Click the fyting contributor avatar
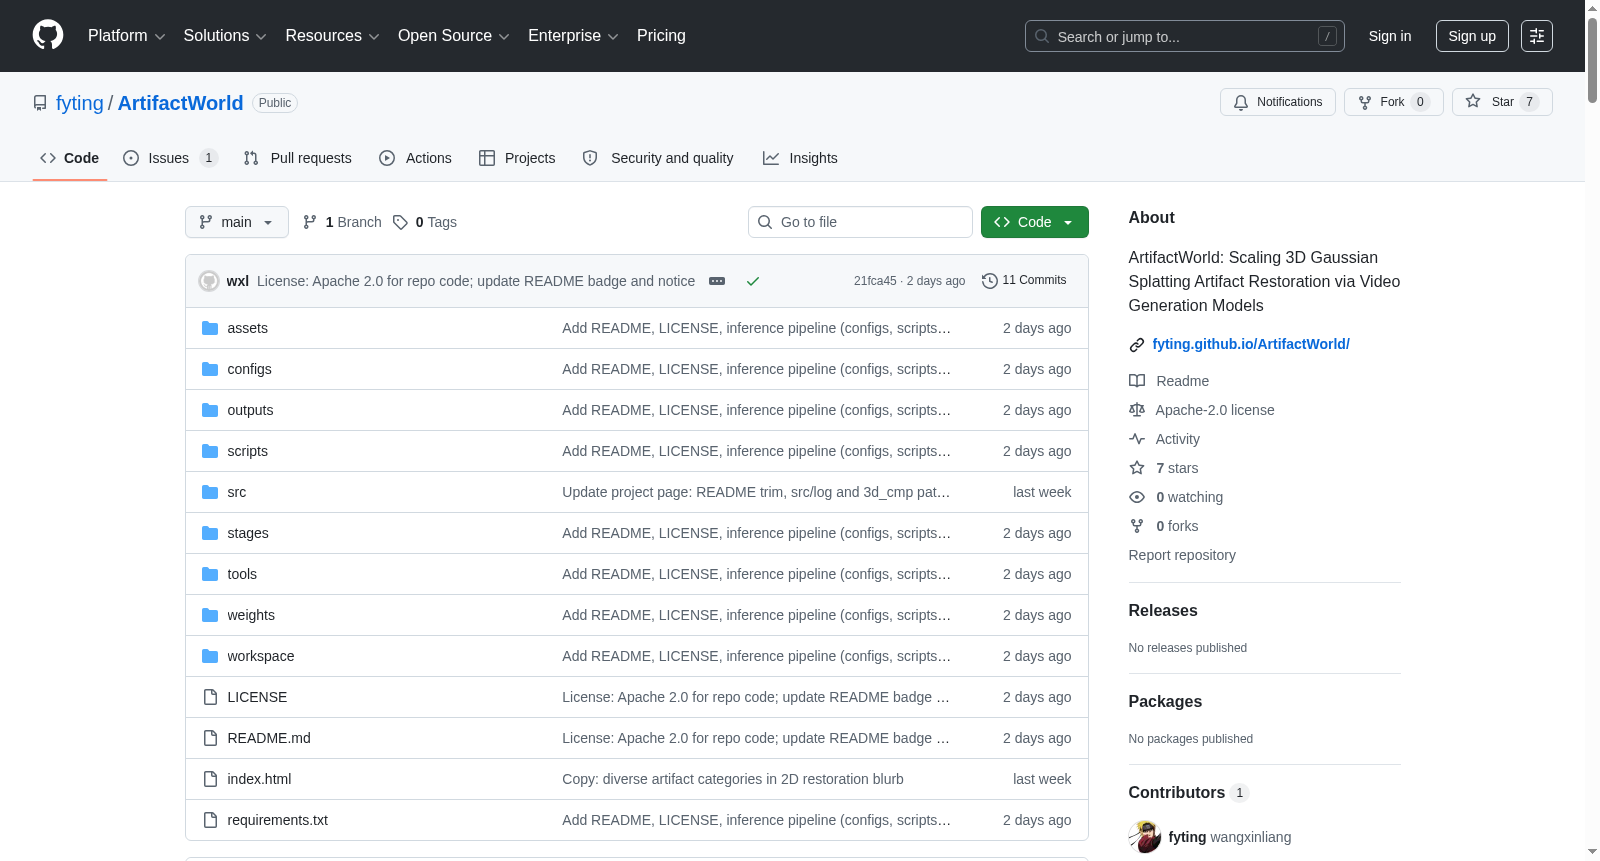Screen dimensions: 1600x861 pyautogui.click(x=1144, y=837)
